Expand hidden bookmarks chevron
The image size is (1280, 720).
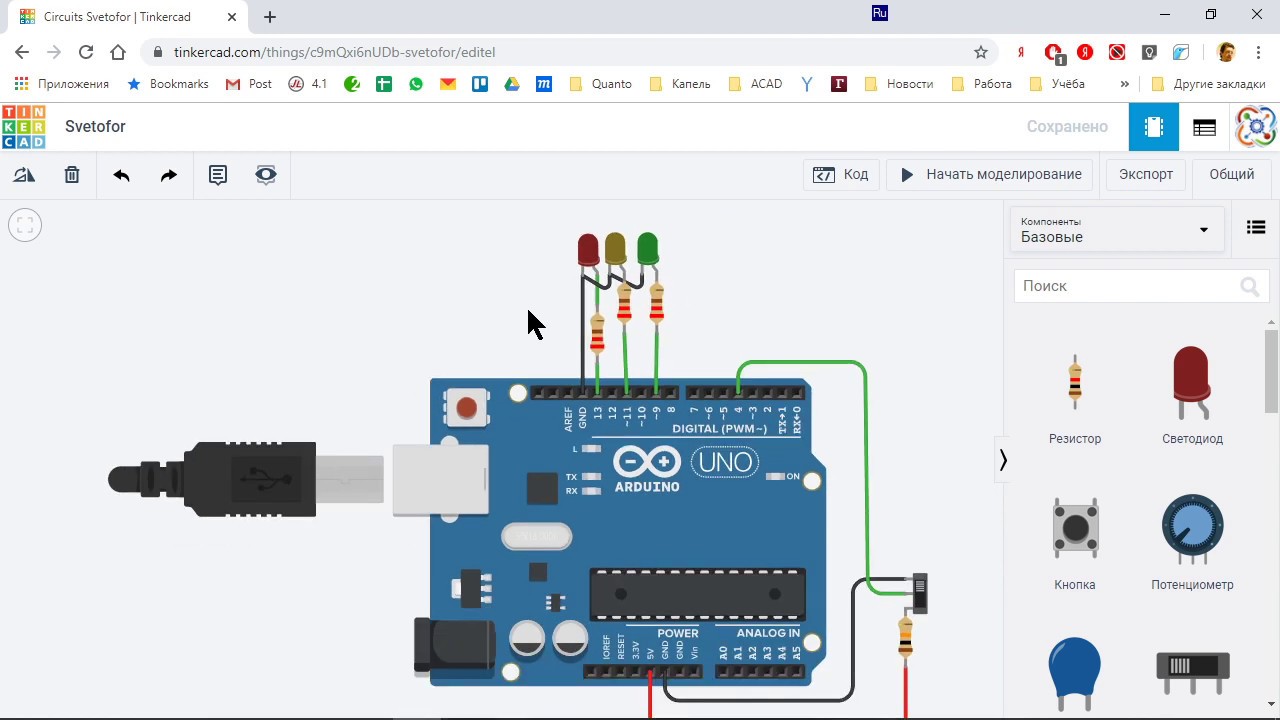(x=1125, y=84)
